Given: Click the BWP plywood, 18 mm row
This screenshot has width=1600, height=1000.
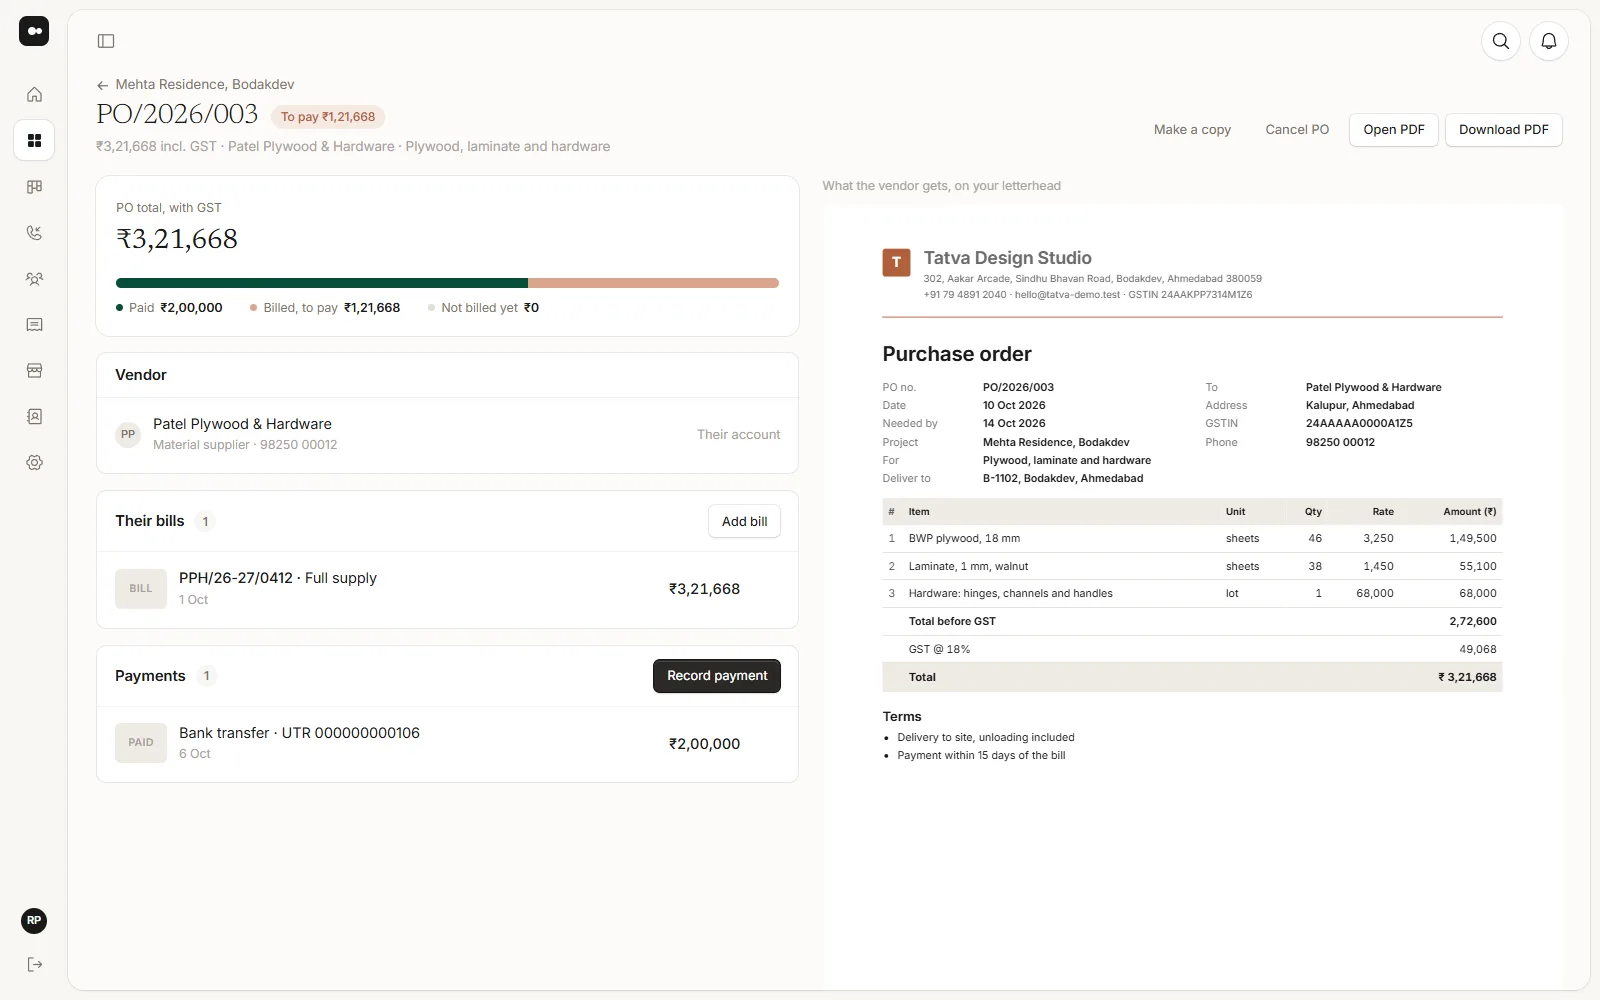Looking at the screenshot, I should click(x=1192, y=539).
